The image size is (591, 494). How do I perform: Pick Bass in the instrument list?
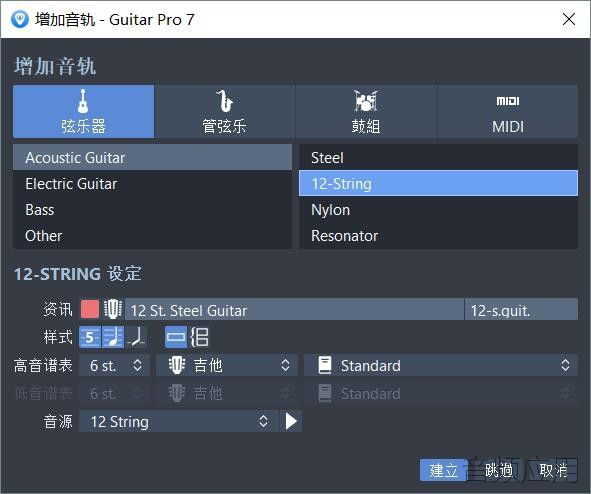152,210
